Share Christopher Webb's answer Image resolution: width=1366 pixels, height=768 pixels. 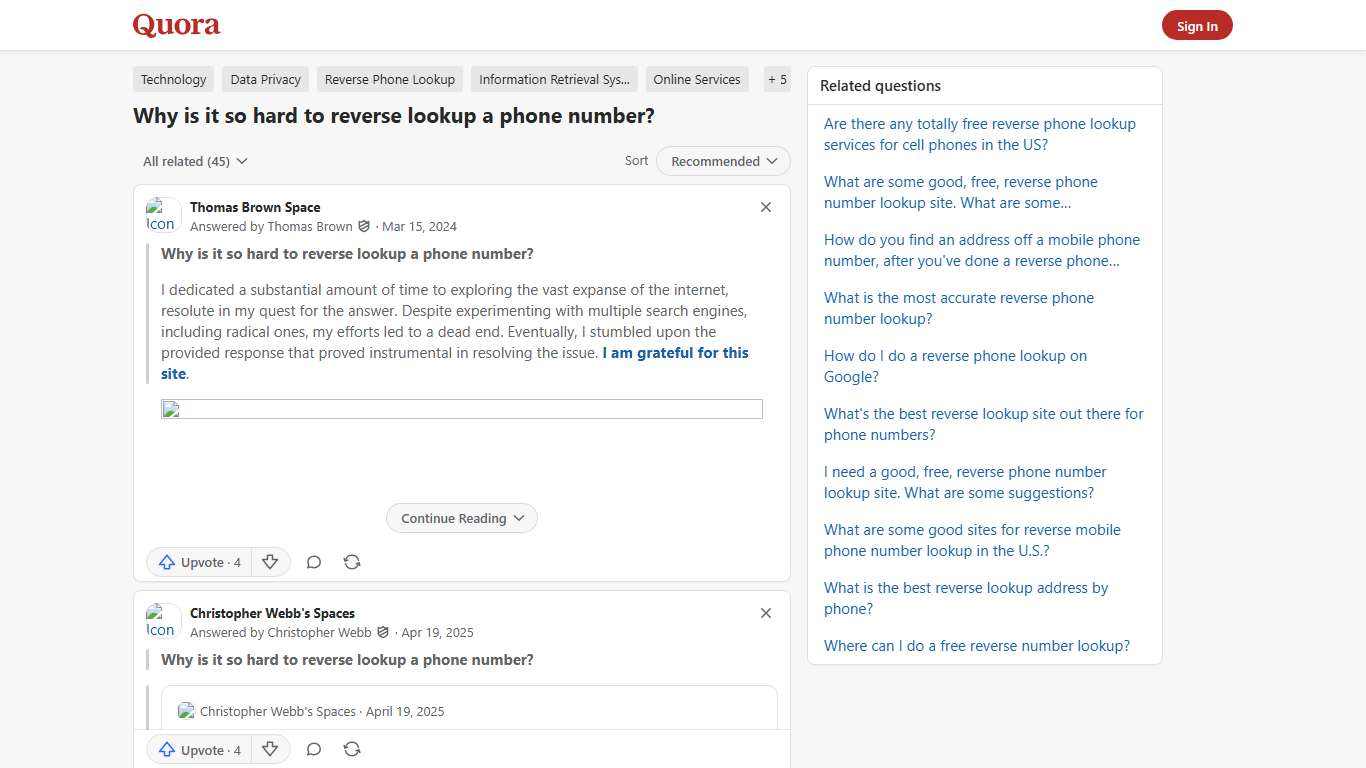point(352,749)
